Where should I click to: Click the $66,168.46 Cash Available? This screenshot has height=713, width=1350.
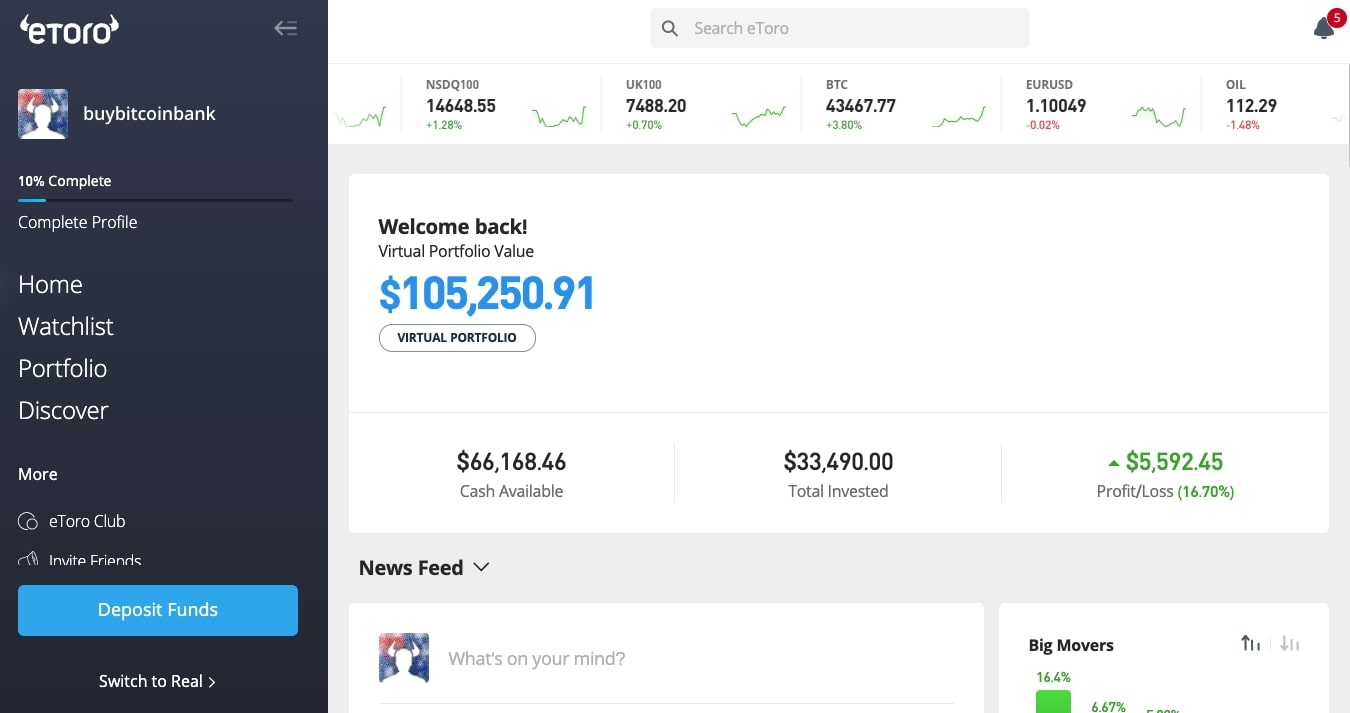tap(511, 462)
